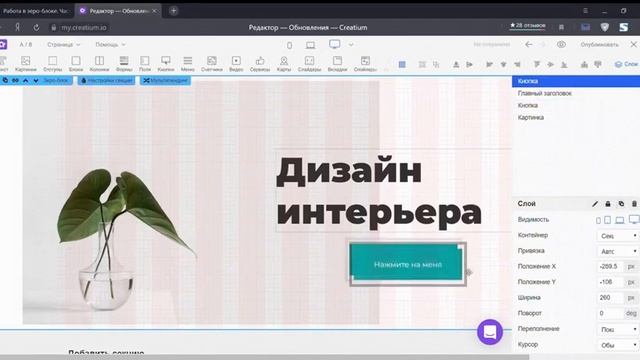Open the Привязка dropdown
The image size is (640, 360).
click(618, 251)
